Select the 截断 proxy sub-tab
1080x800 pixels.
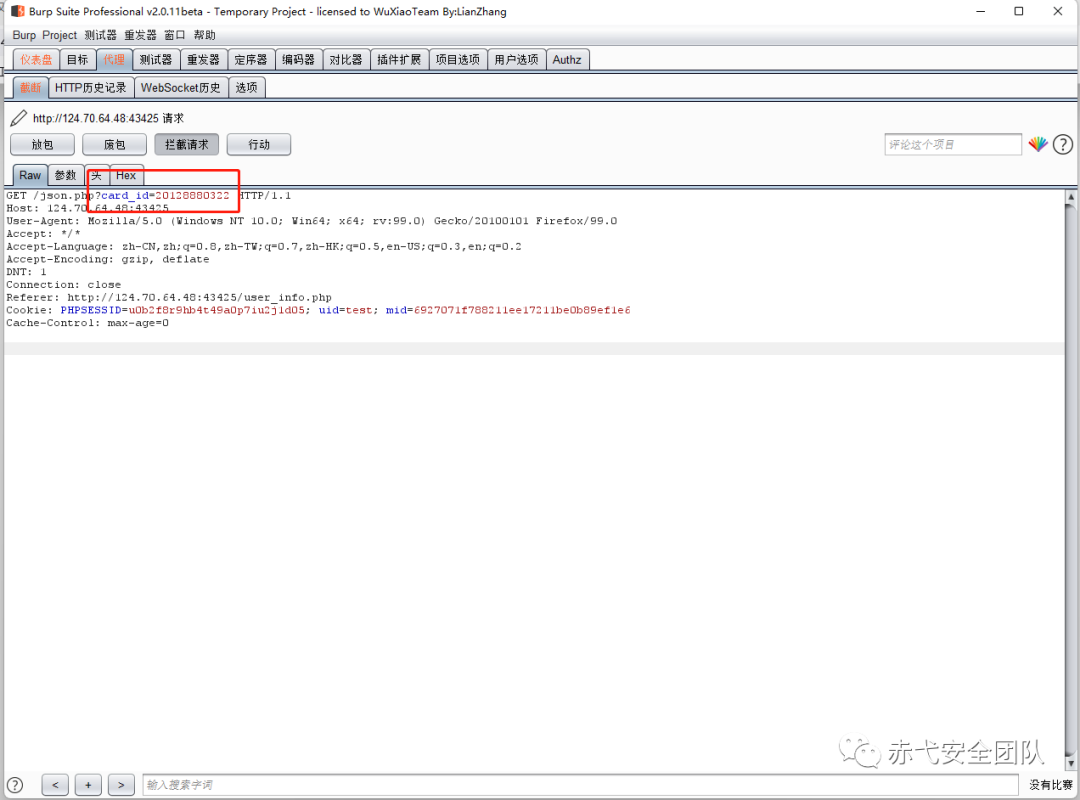click(x=30, y=88)
